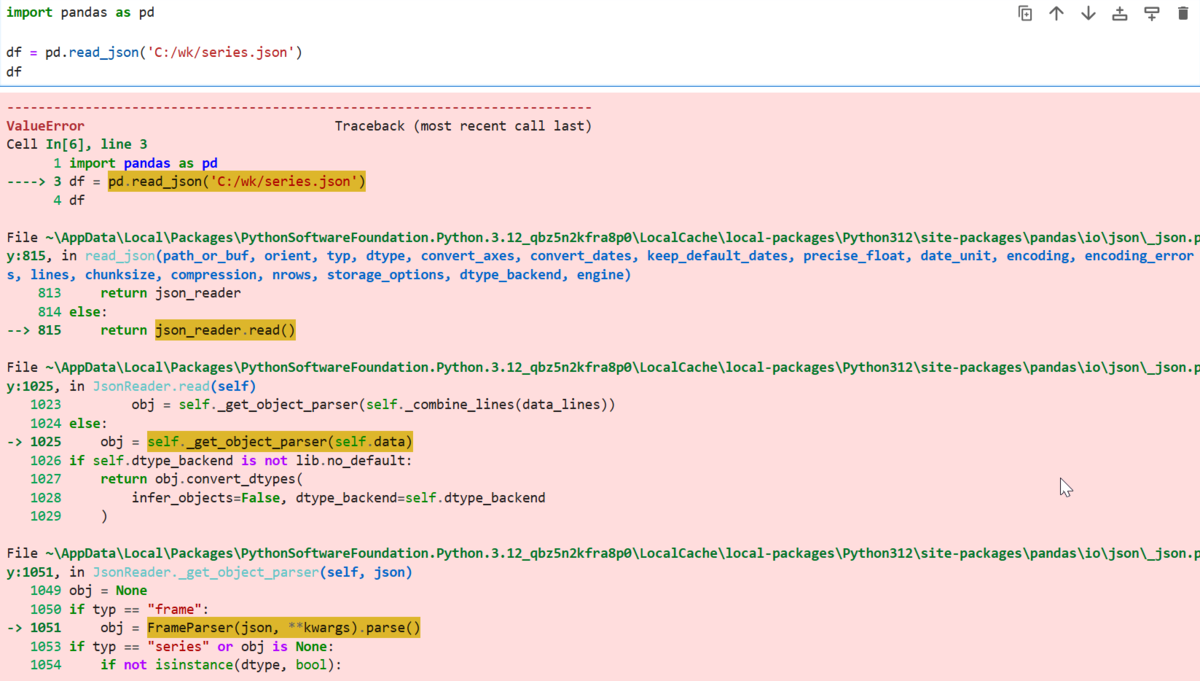Insert a cell below this one
This screenshot has width=1200, height=681.
(x=1152, y=13)
